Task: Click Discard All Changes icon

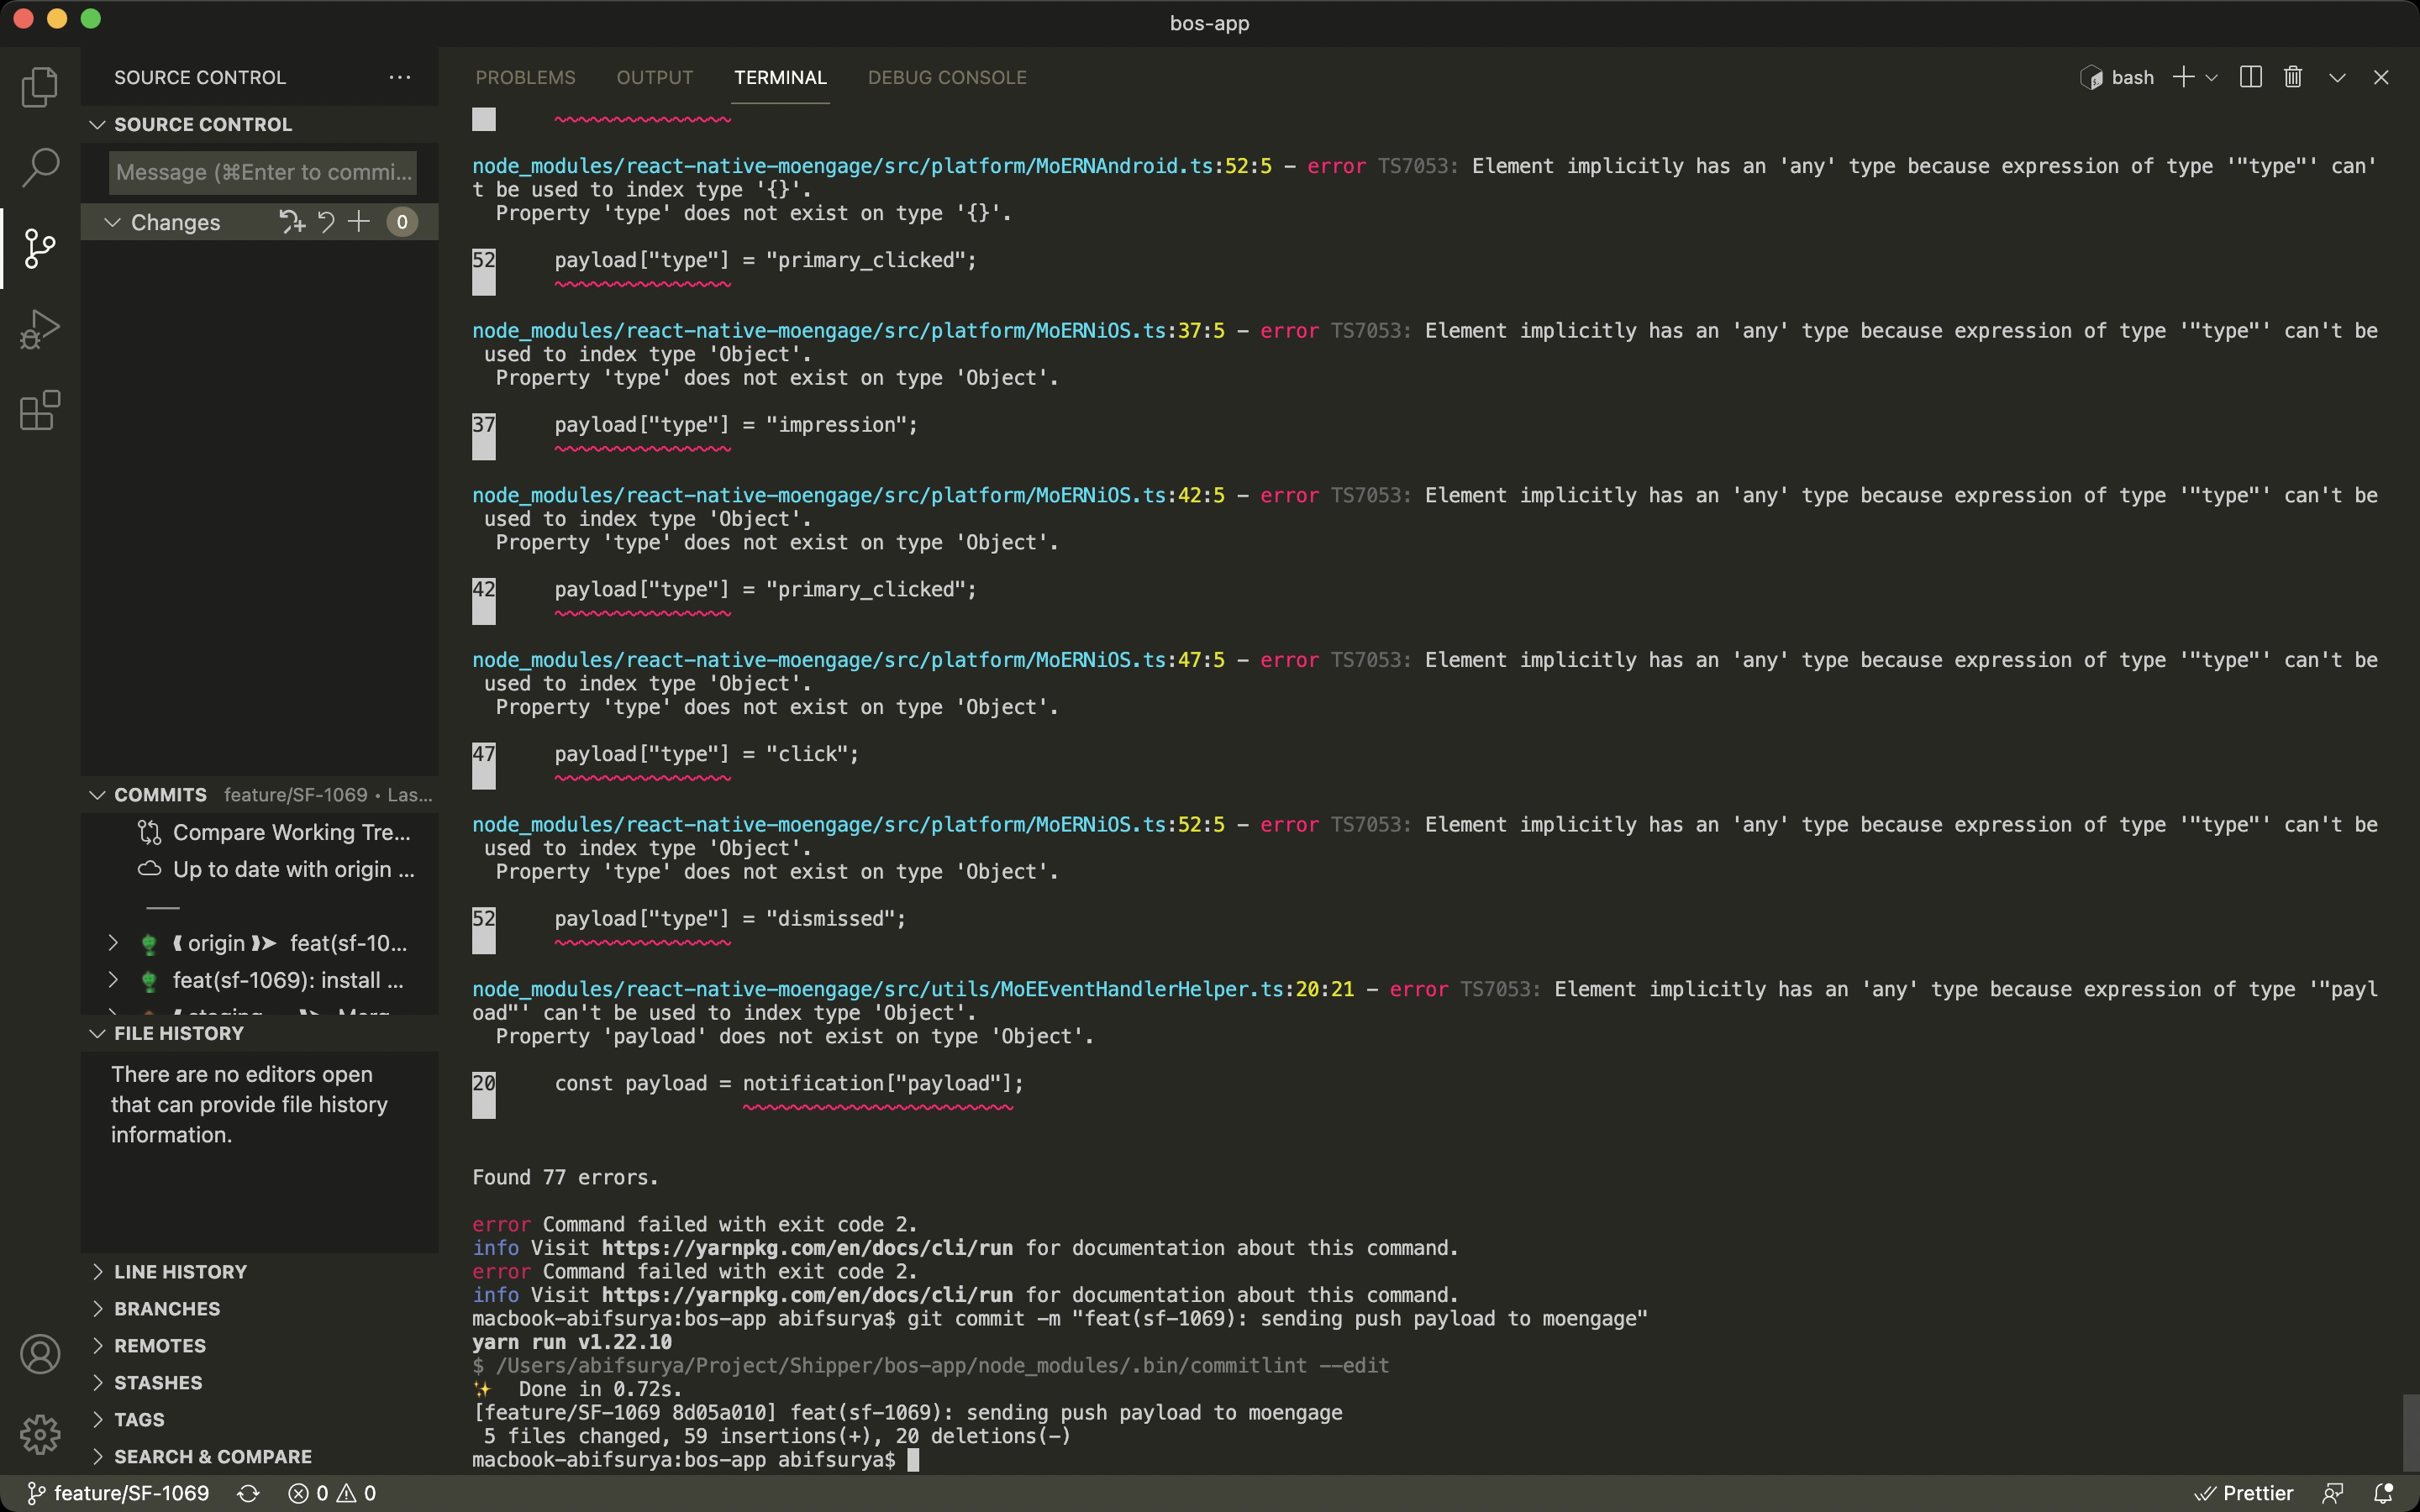Action: 326,222
